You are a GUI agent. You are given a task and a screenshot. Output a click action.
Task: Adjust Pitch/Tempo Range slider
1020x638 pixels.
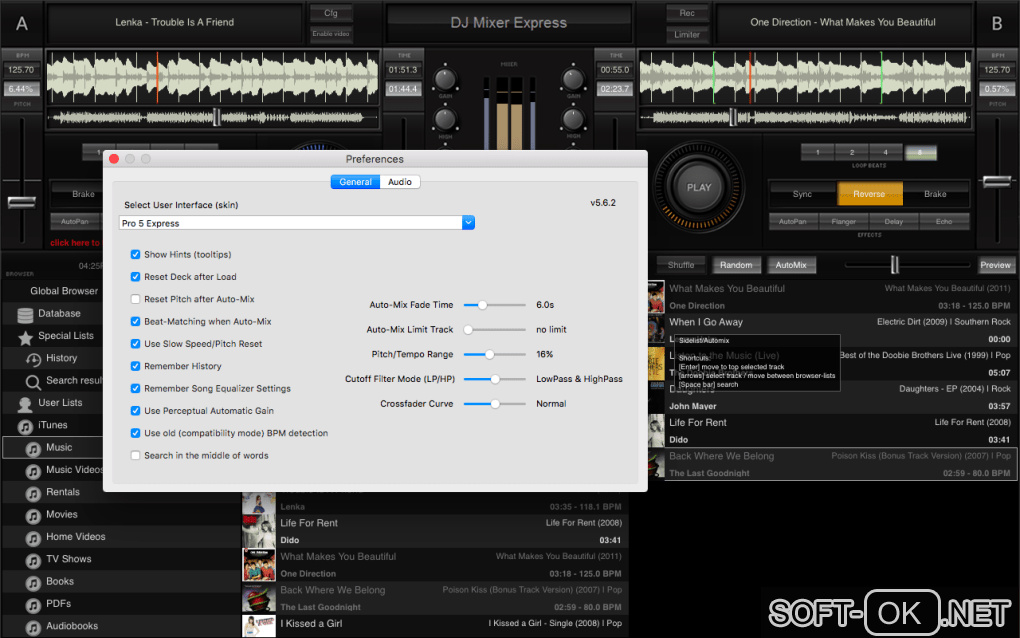tap(494, 354)
